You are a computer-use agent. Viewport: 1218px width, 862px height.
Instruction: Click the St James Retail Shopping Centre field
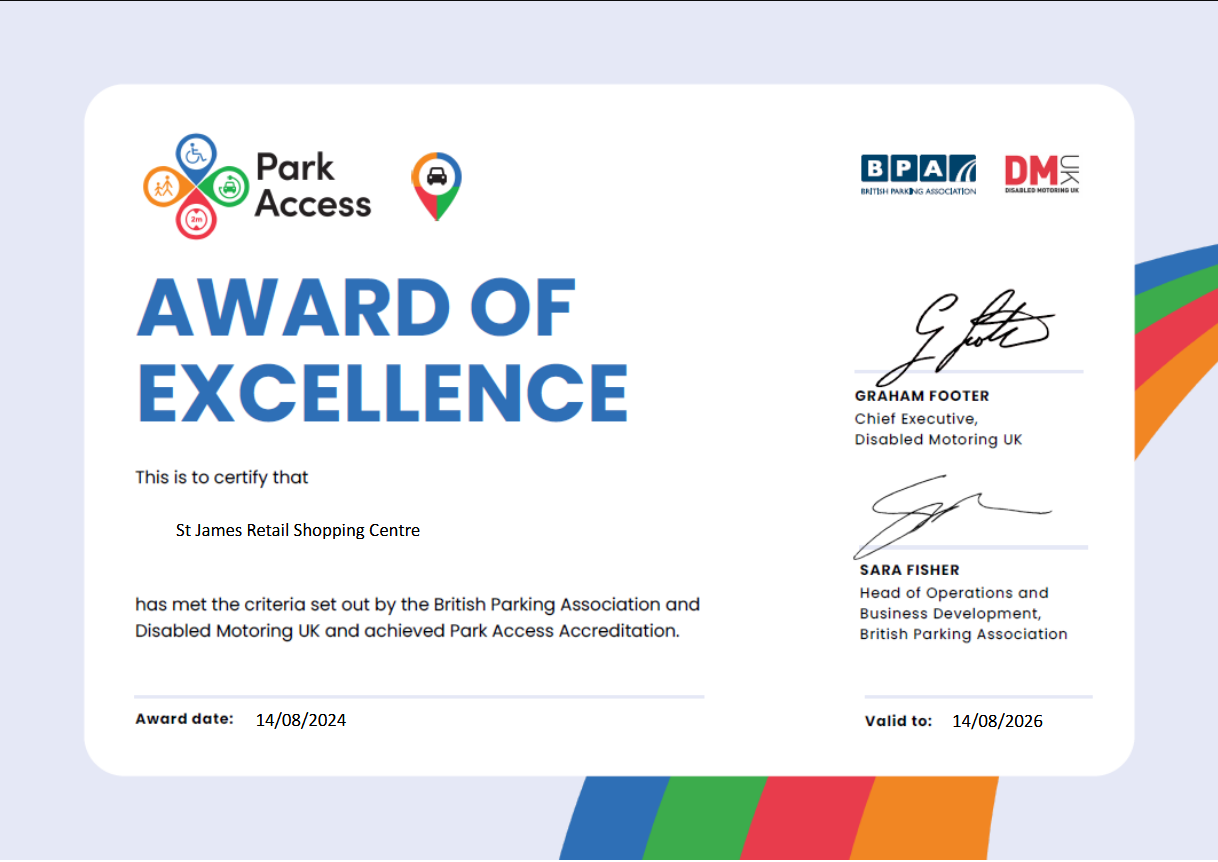pyautogui.click(x=298, y=531)
